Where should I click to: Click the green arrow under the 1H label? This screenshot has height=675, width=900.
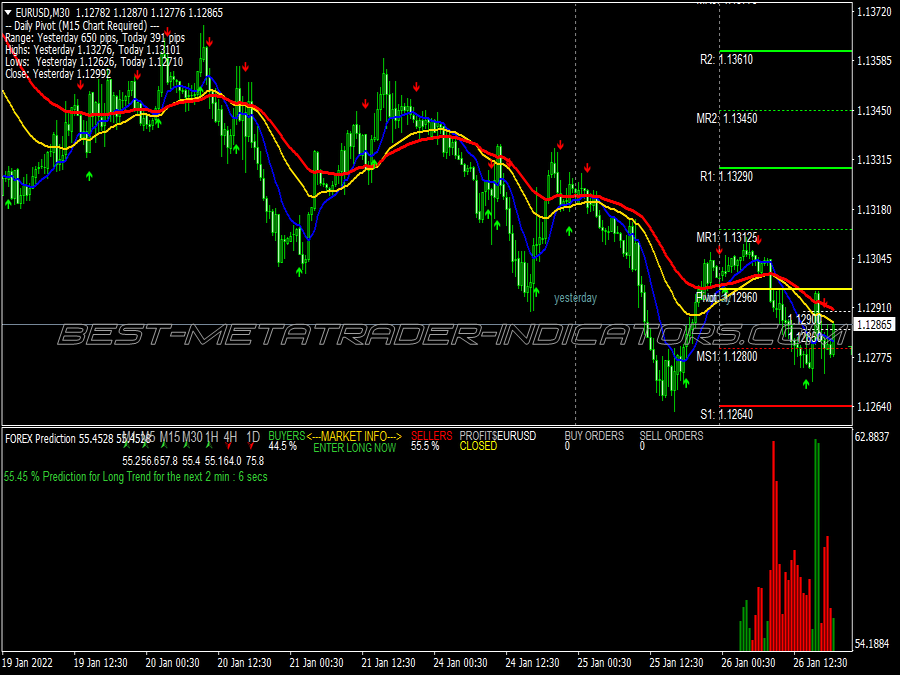click(209, 445)
